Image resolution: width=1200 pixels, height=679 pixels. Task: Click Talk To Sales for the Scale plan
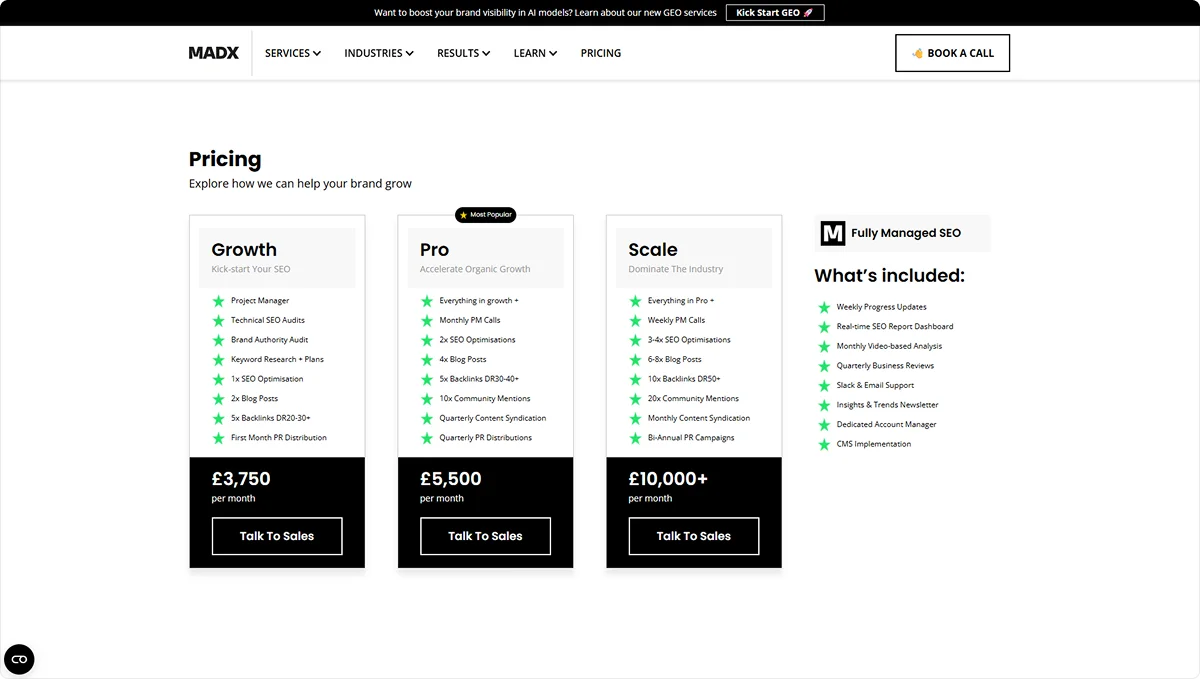(x=693, y=536)
